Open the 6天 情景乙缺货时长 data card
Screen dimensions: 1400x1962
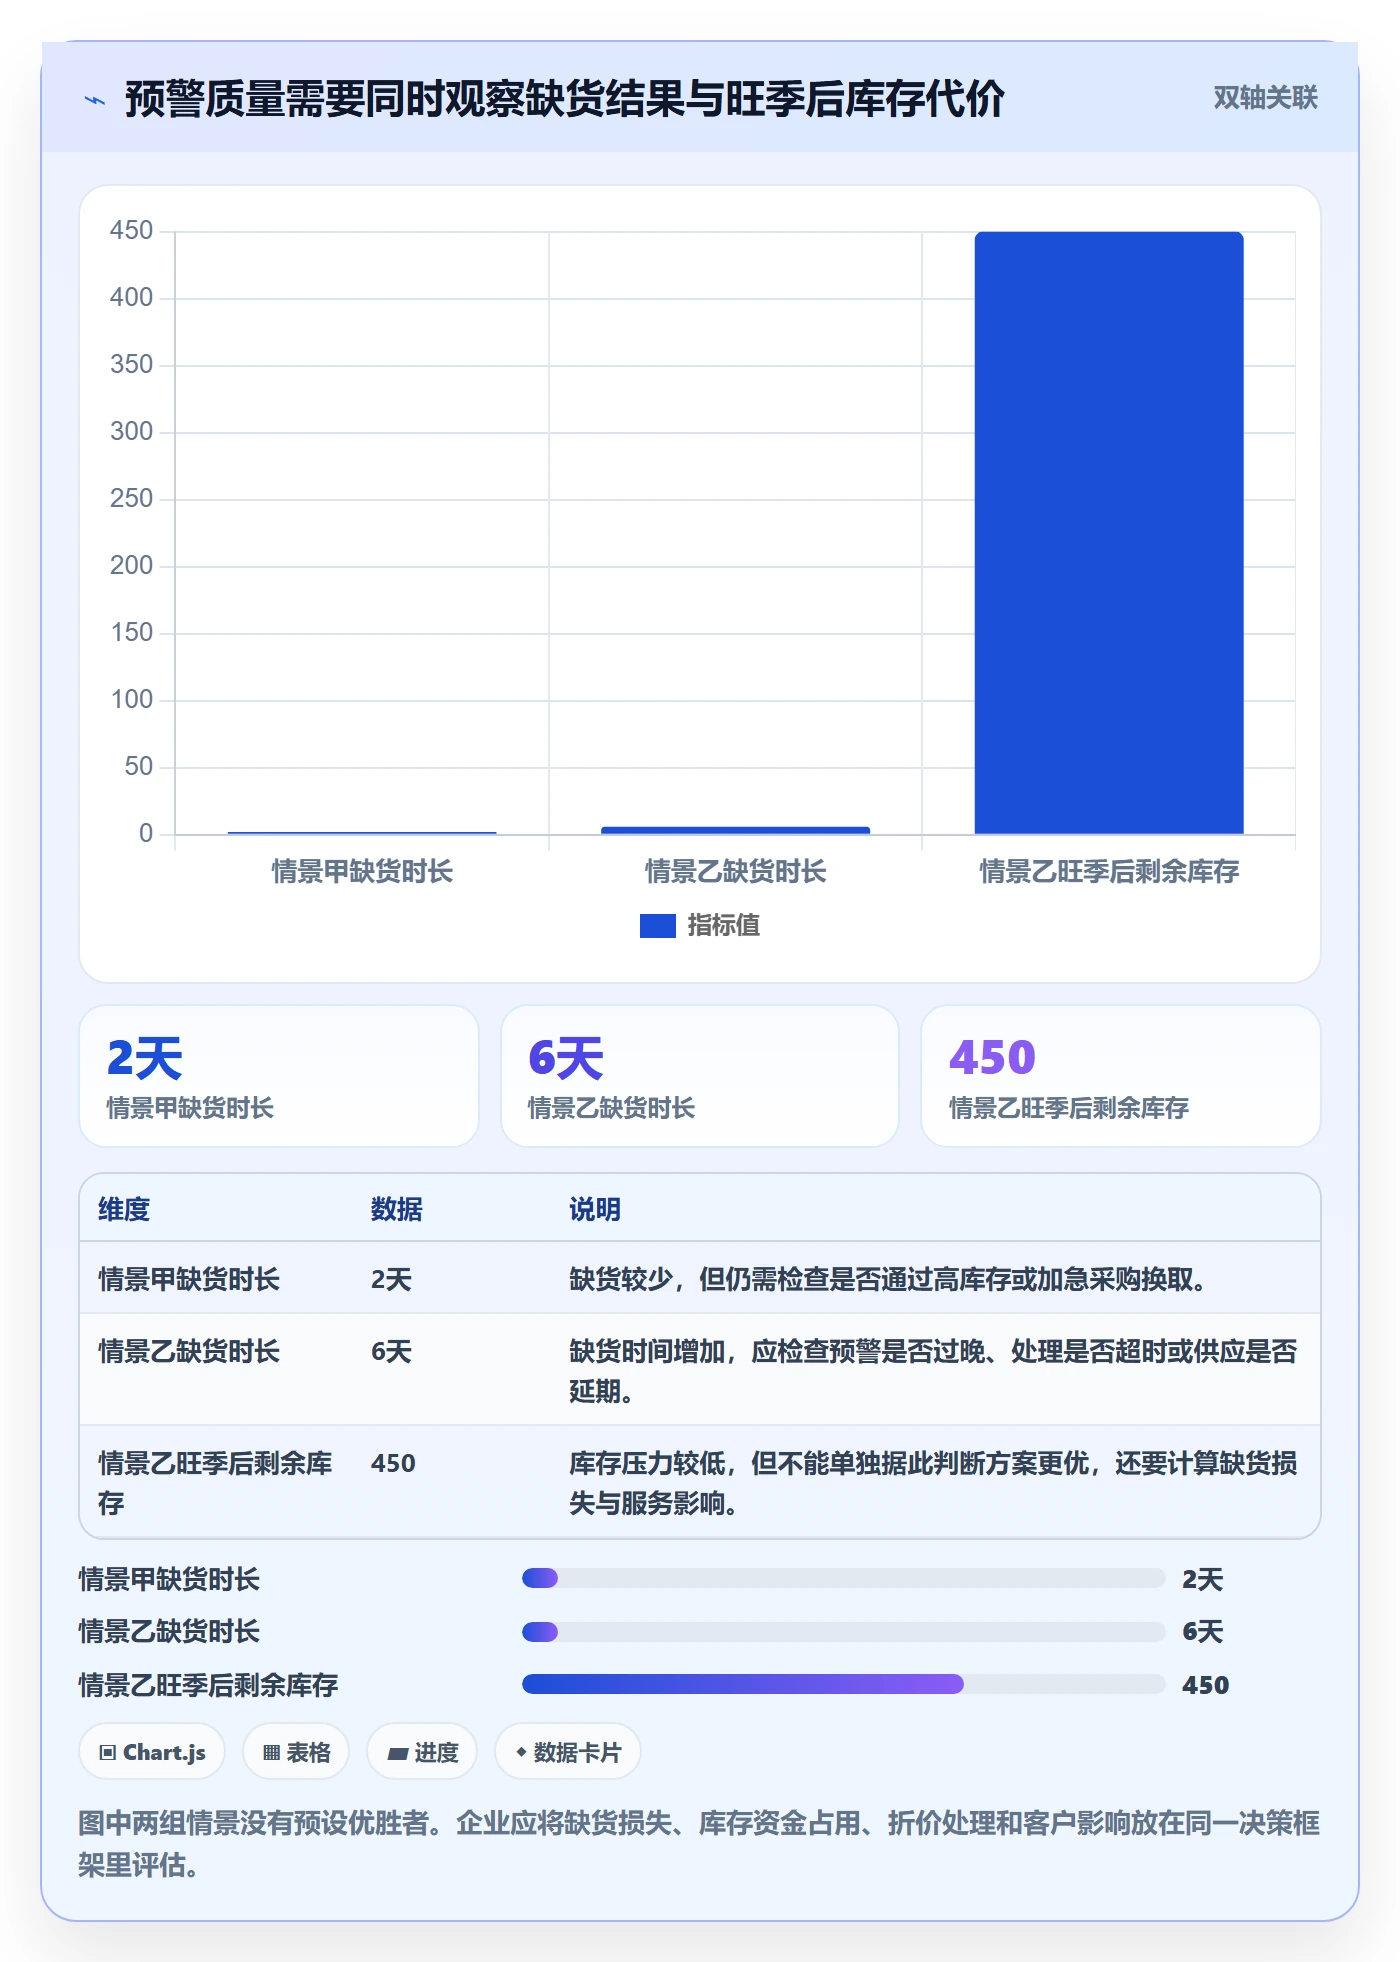700,1076
